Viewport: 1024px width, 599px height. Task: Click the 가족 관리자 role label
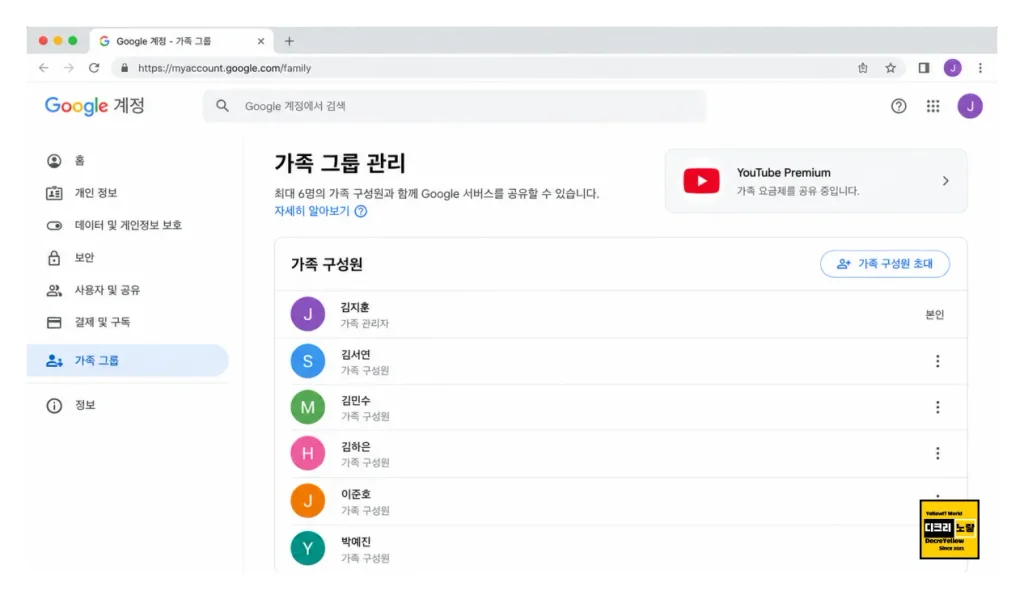(x=364, y=323)
